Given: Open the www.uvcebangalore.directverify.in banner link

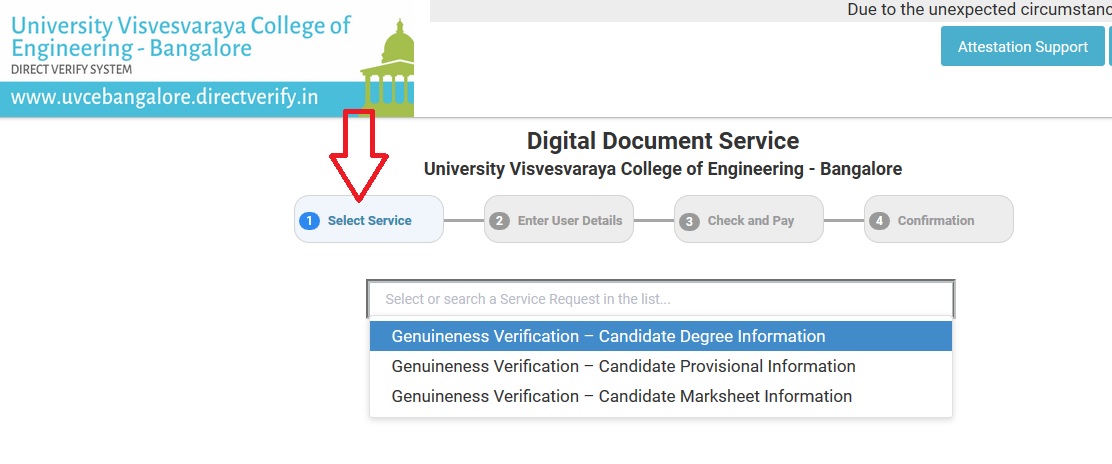Looking at the screenshot, I should pyautogui.click(x=165, y=98).
